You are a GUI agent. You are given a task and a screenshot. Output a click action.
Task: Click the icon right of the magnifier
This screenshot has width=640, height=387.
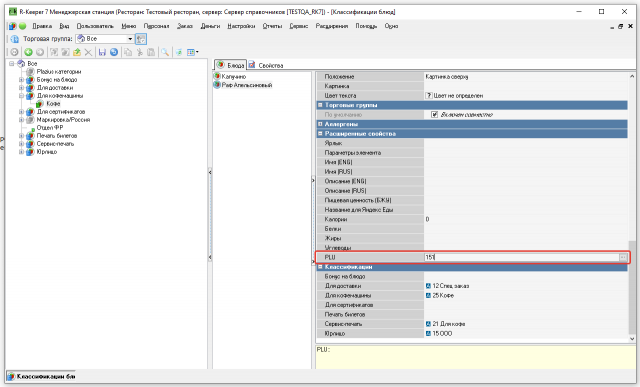click(x=179, y=52)
